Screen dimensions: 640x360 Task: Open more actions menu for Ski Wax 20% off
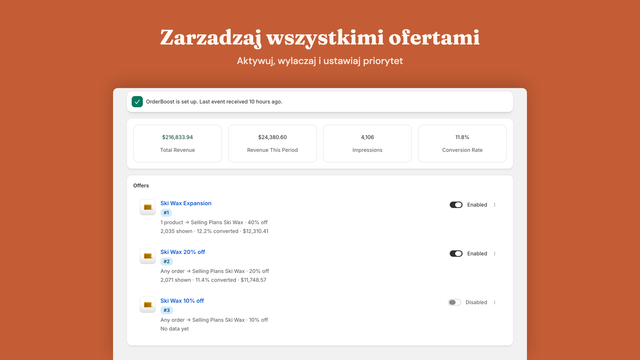tap(494, 253)
